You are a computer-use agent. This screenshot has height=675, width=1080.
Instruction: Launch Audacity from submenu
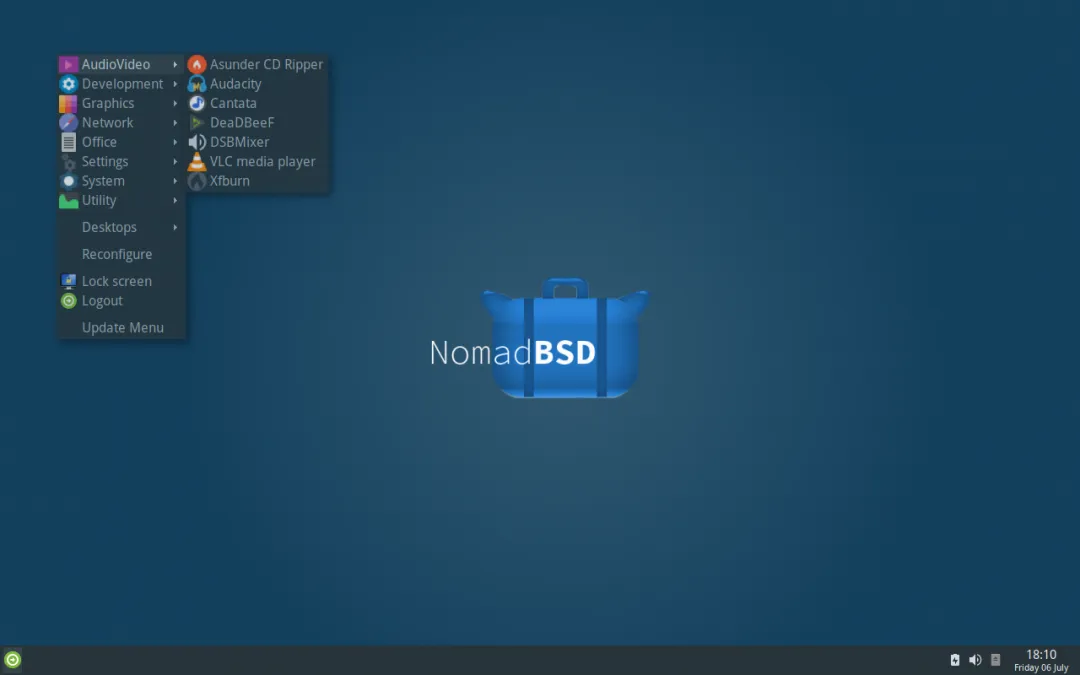pyautogui.click(x=258, y=84)
